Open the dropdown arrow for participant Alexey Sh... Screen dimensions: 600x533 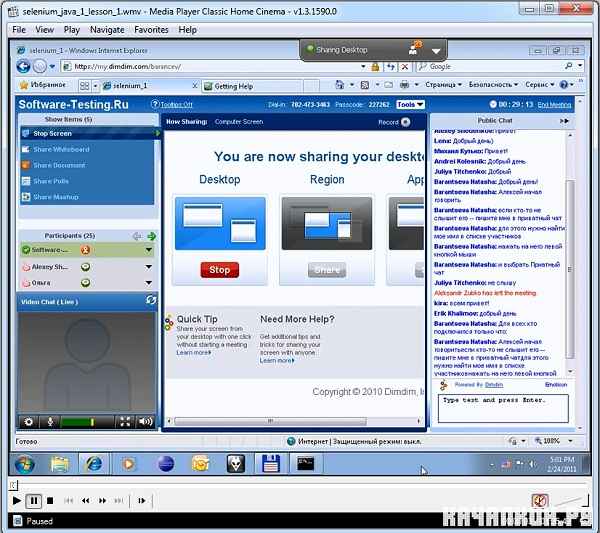coord(149,267)
